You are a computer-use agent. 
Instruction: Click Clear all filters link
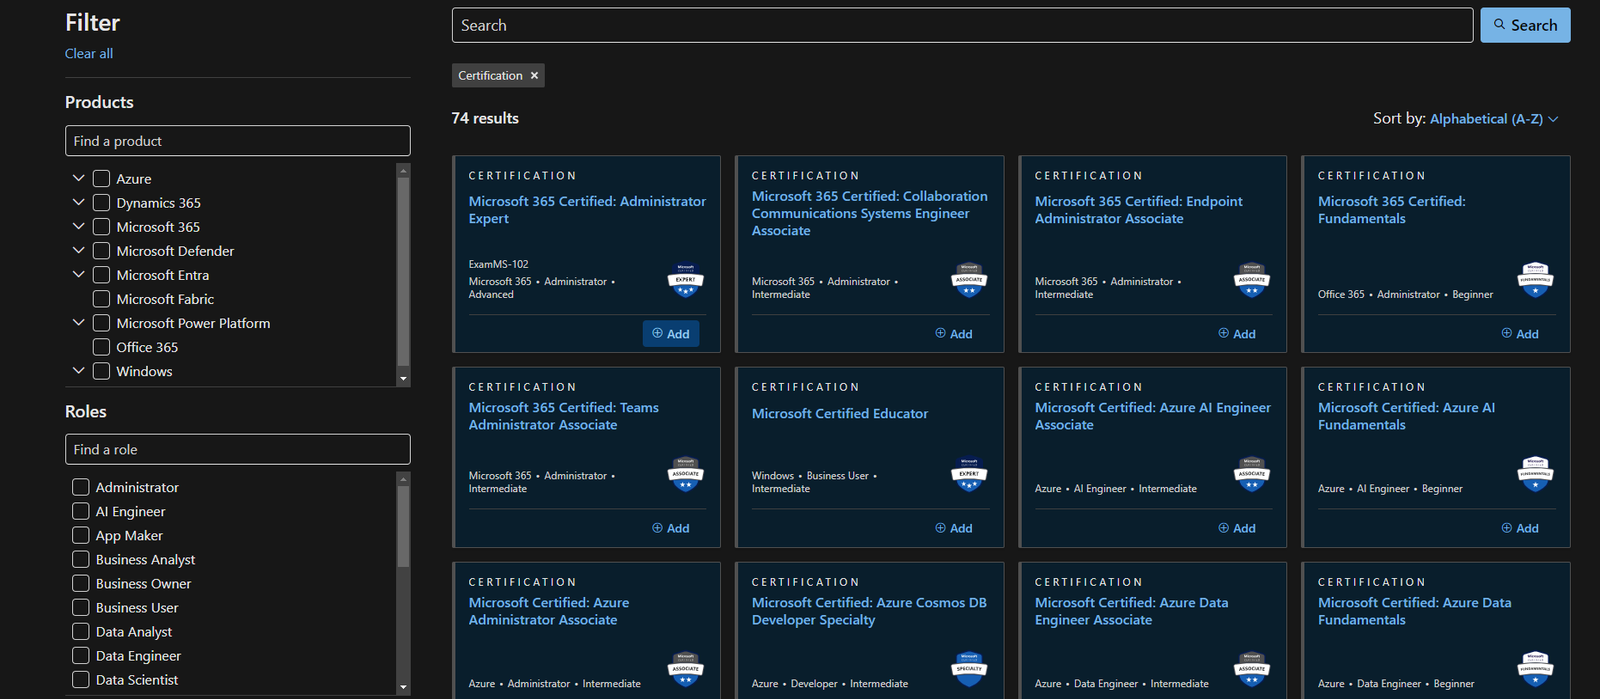89,54
